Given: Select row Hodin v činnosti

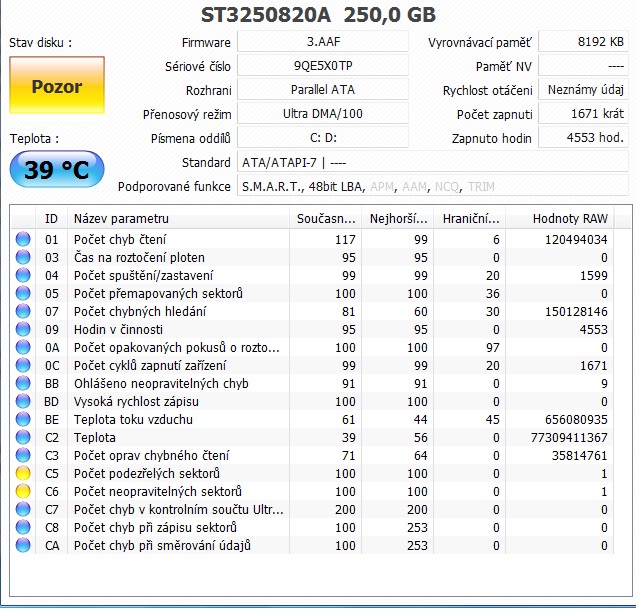Looking at the screenshot, I should tap(312, 329).
